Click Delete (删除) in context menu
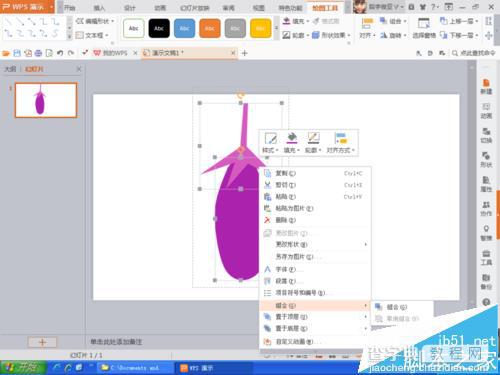 pyautogui.click(x=315, y=220)
